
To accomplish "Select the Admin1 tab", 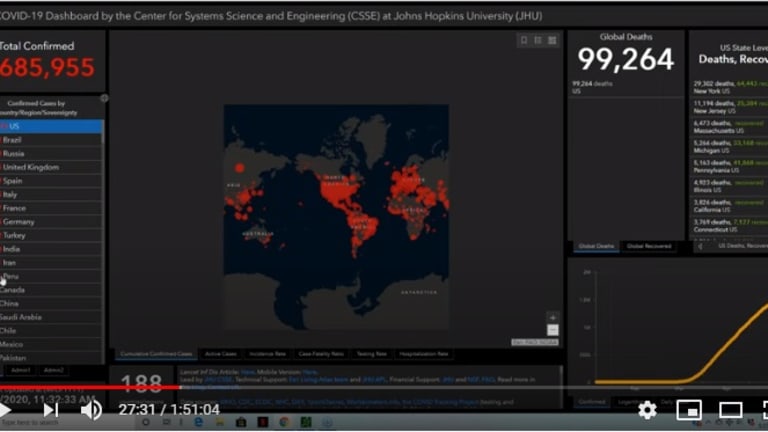I will pos(21,370).
